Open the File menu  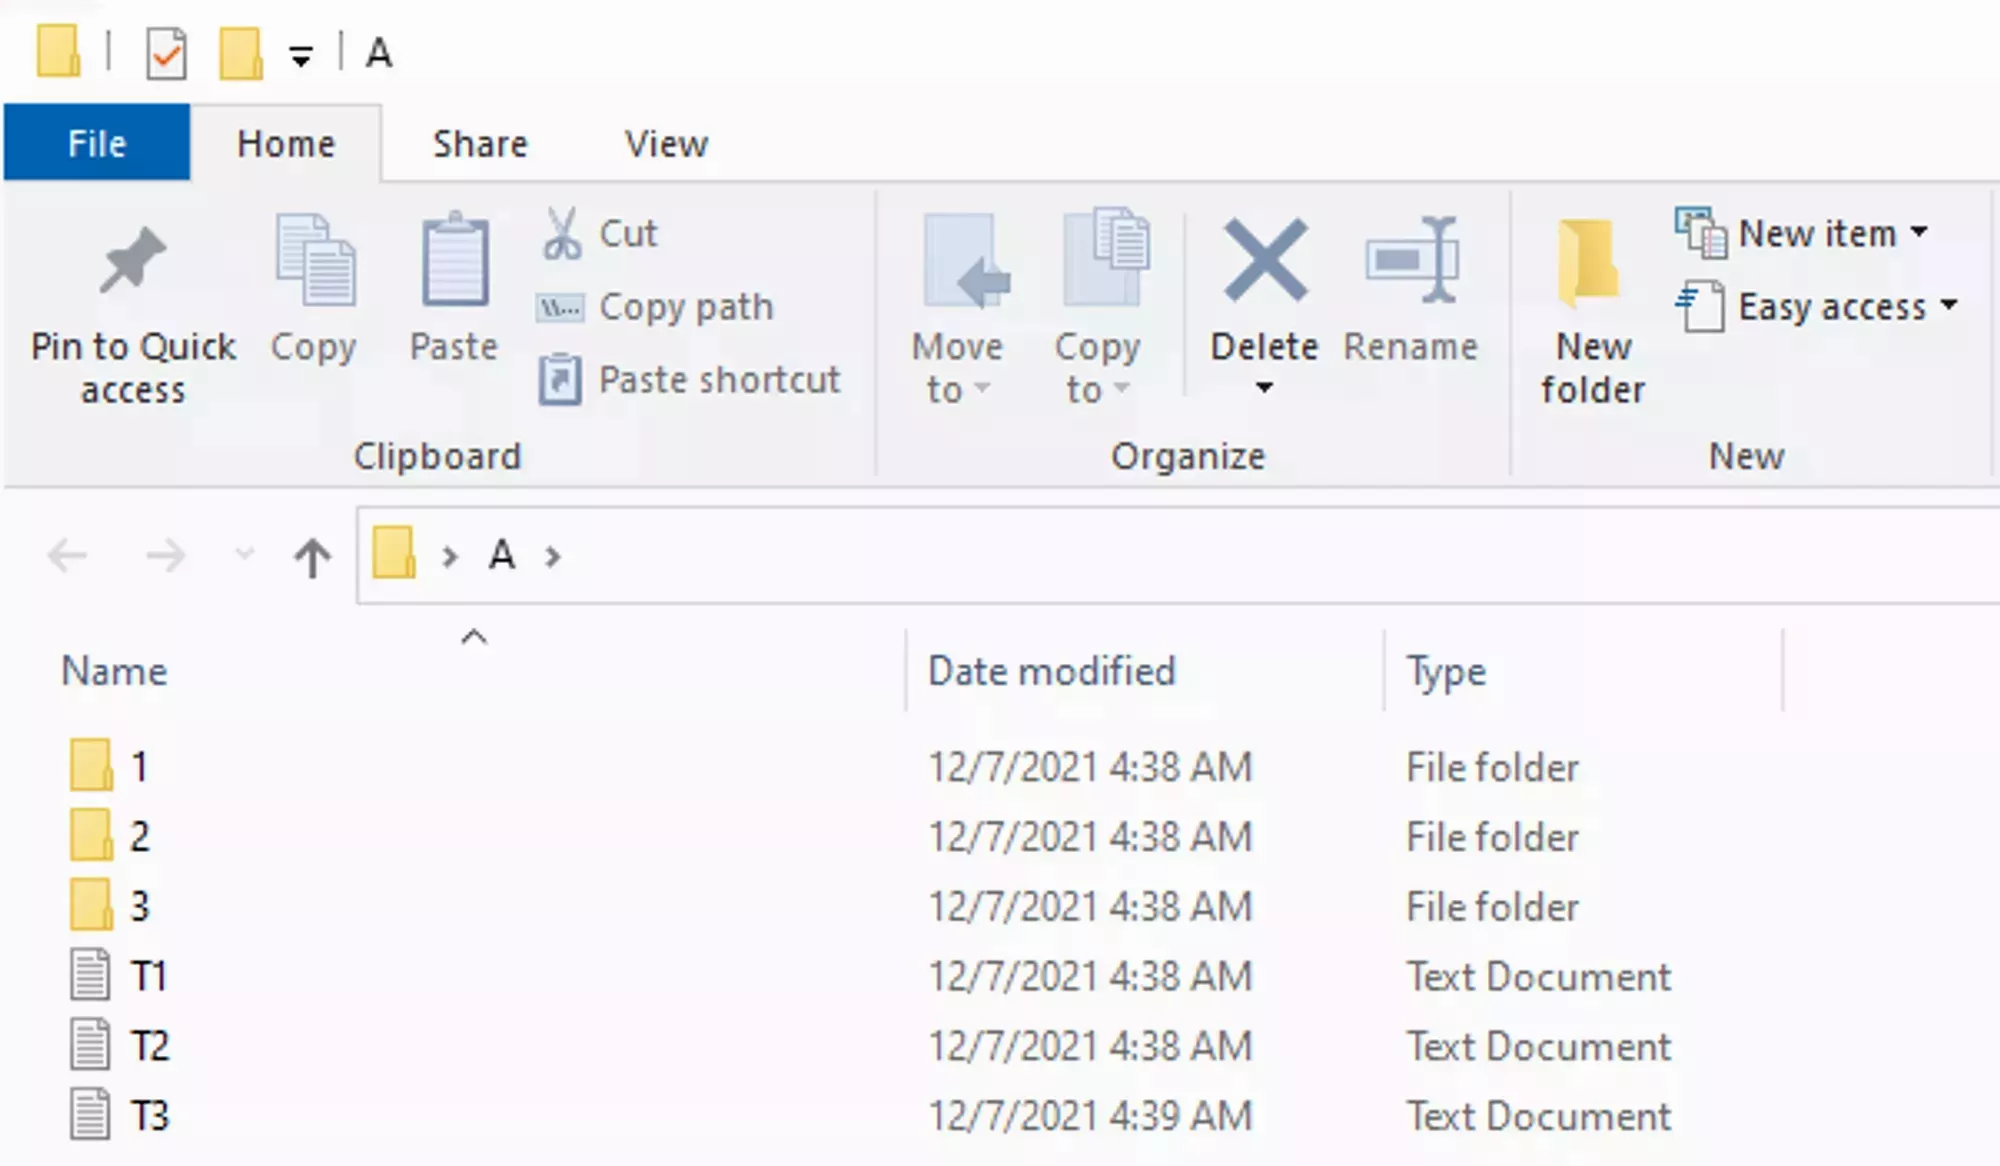click(96, 143)
